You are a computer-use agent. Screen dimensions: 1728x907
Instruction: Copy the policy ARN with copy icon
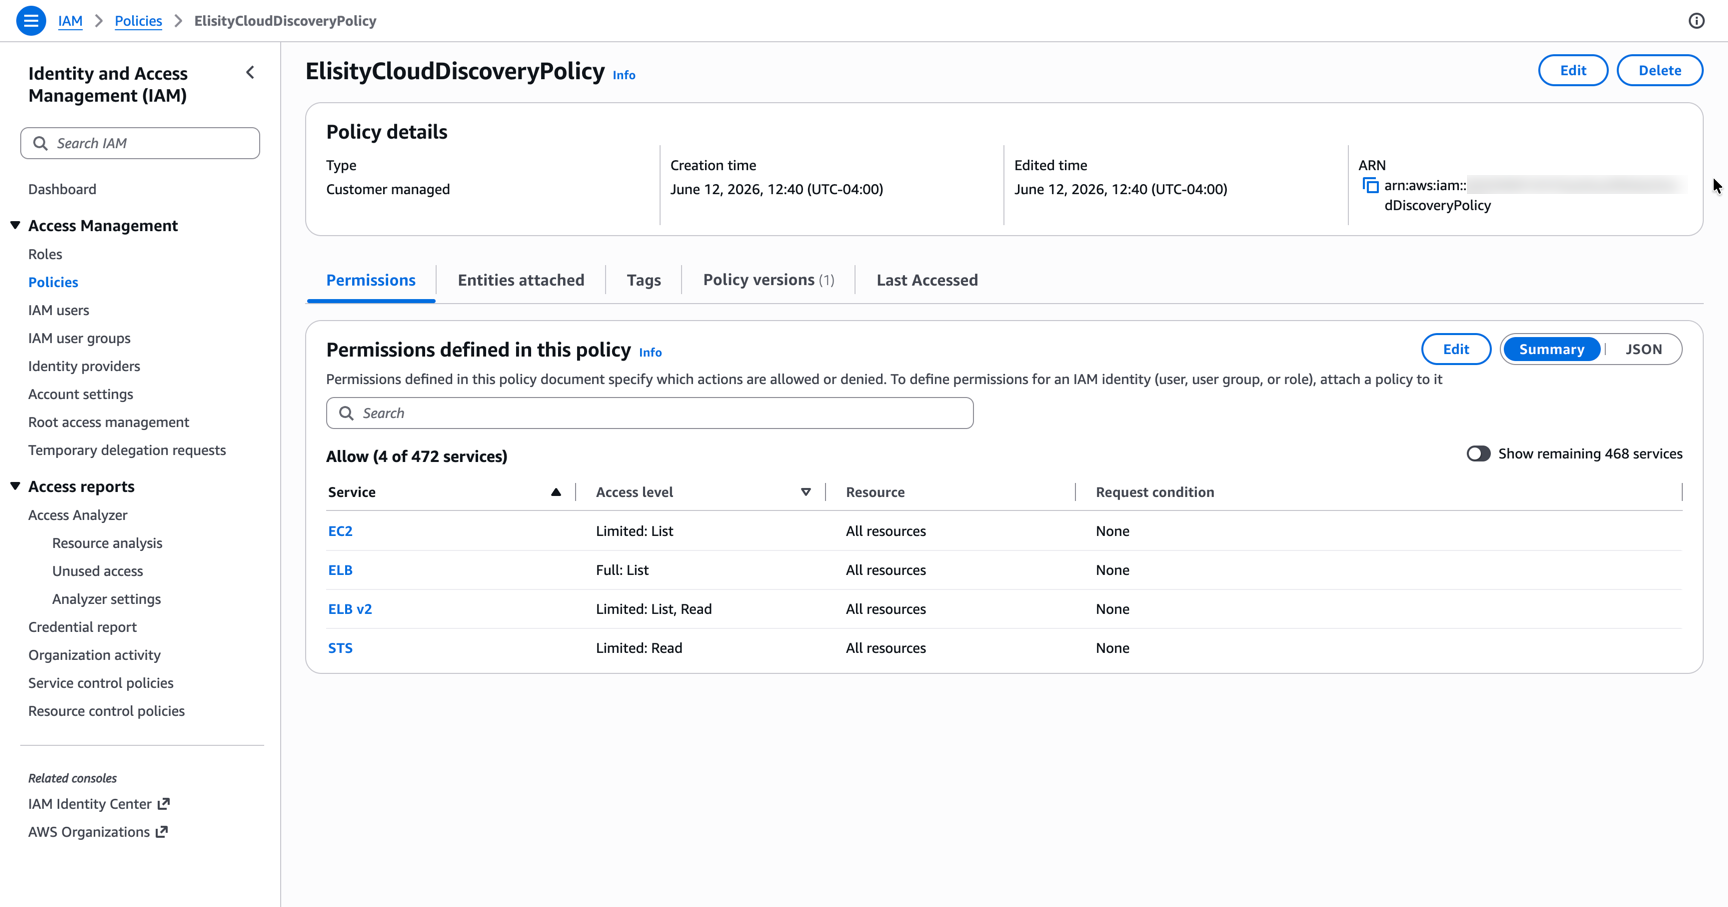[1370, 186]
